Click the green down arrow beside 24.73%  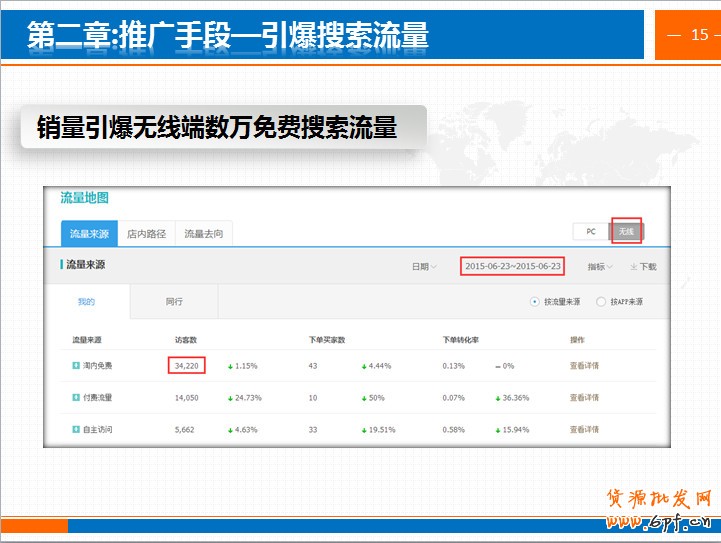(x=231, y=398)
